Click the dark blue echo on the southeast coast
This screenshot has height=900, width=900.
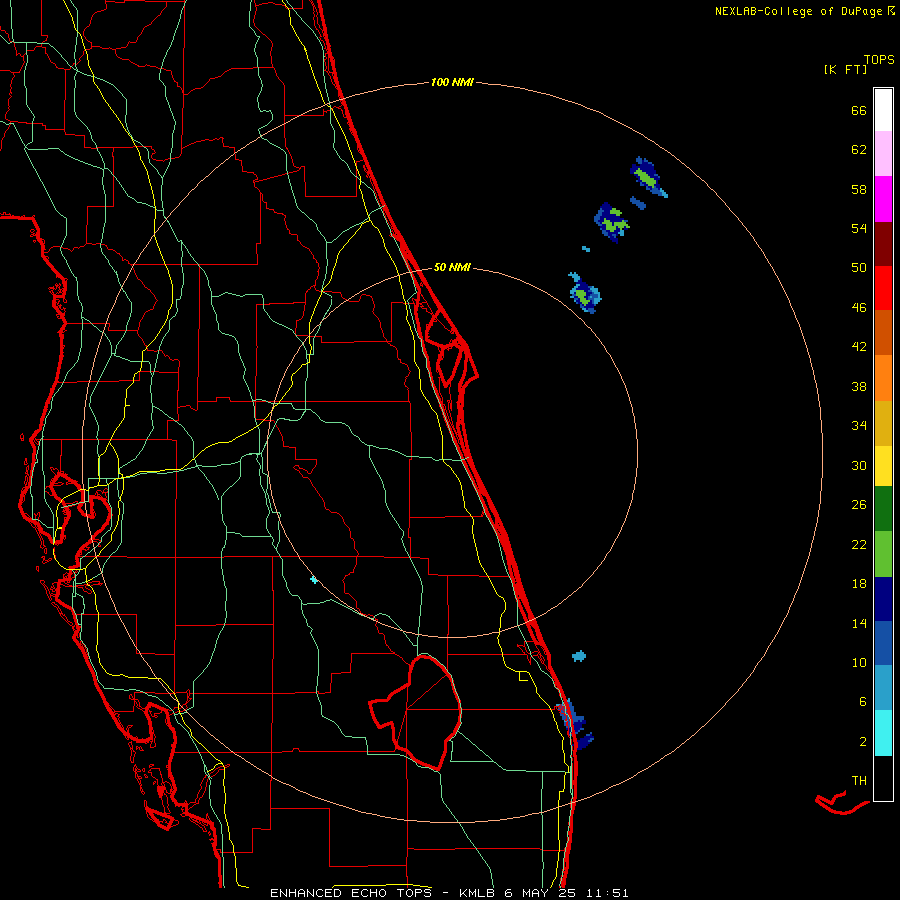click(x=575, y=724)
